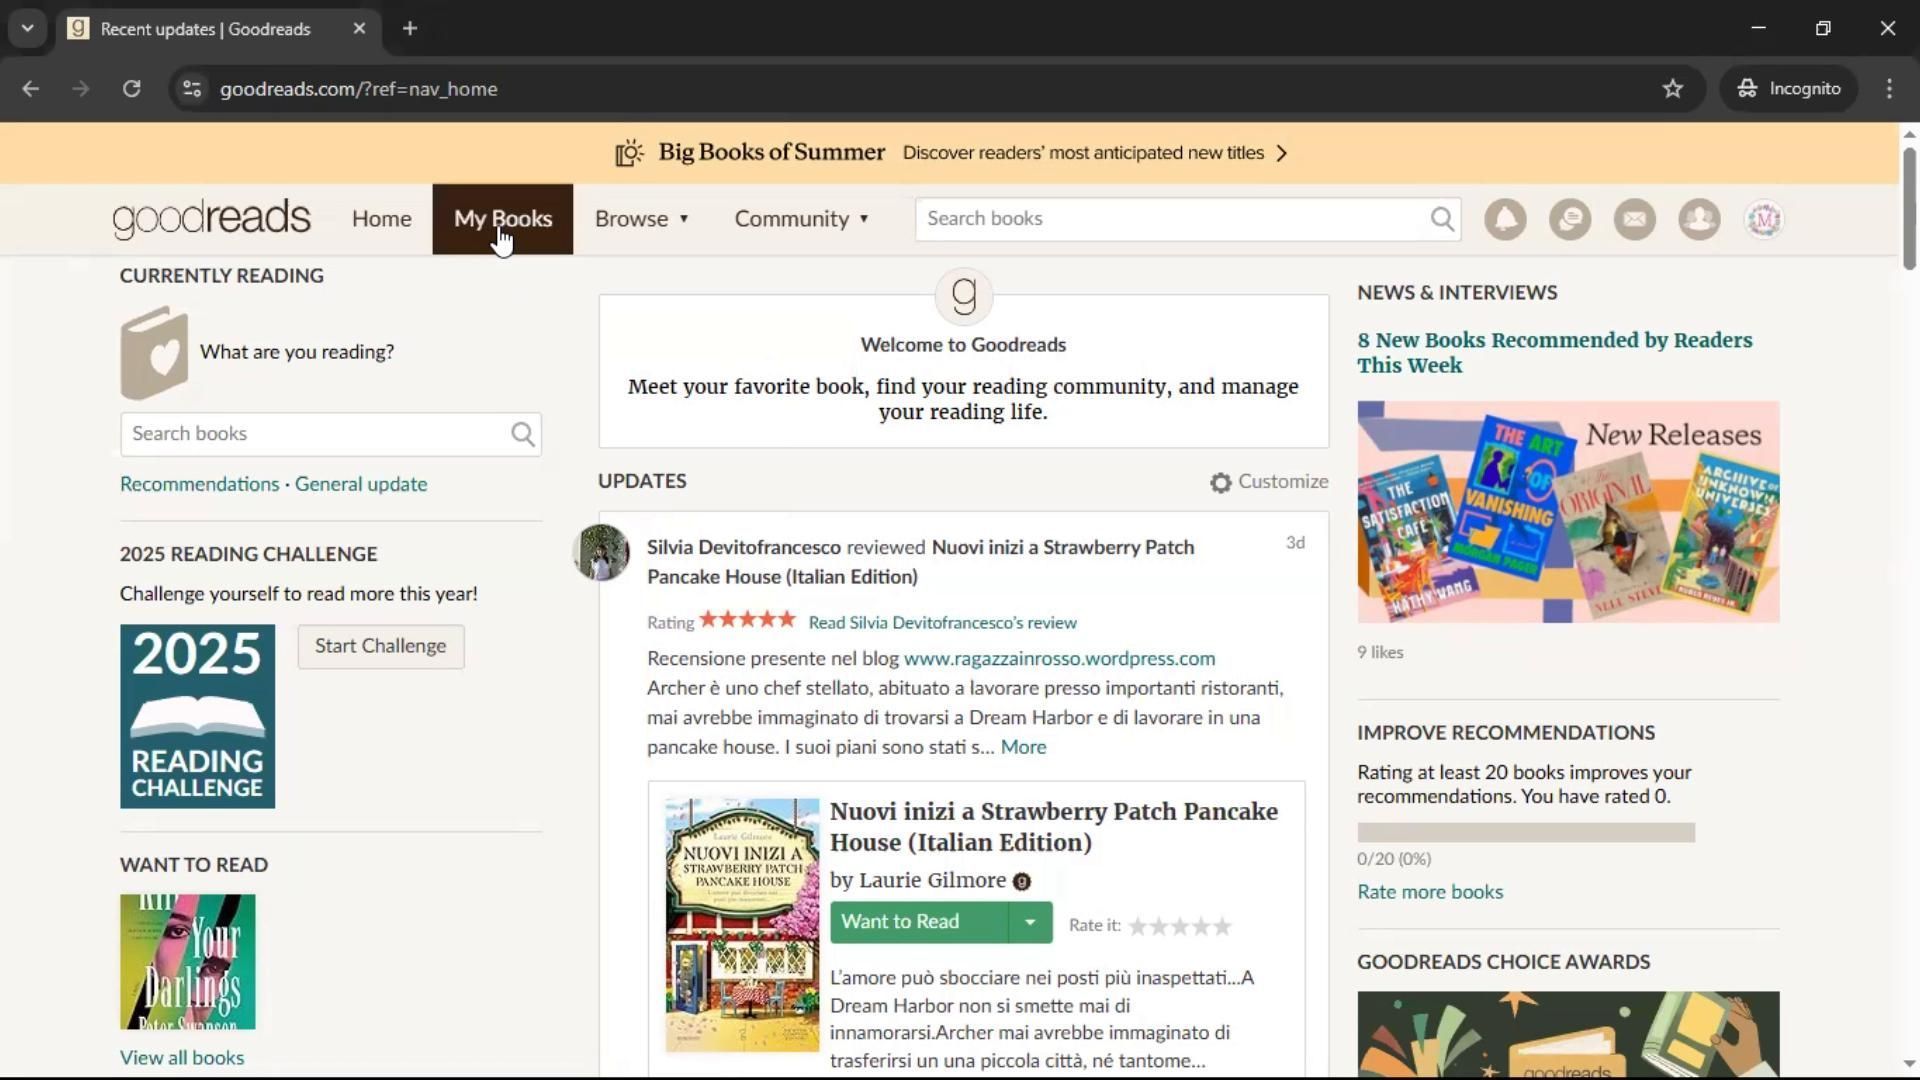Rate the book five stars
The height and width of the screenshot is (1080, 1920).
1222,926
